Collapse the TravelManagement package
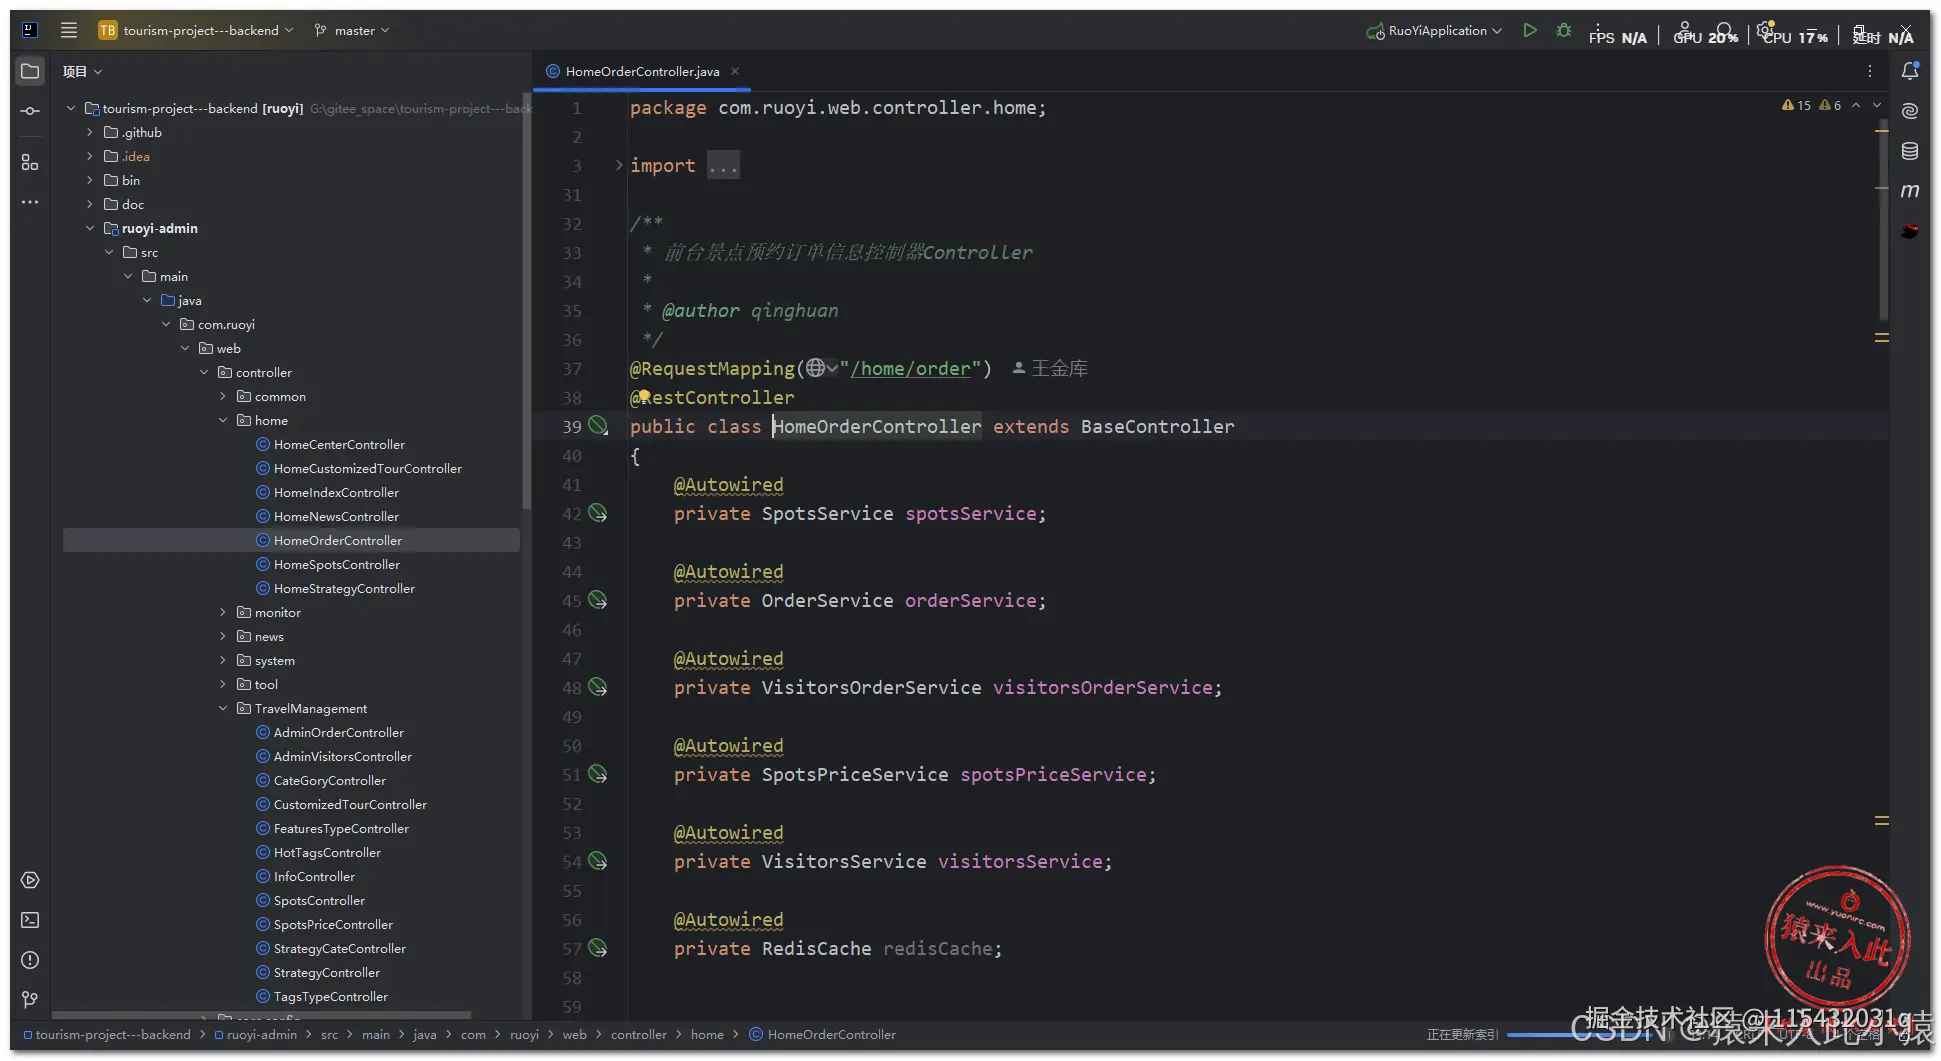 pos(223,708)
